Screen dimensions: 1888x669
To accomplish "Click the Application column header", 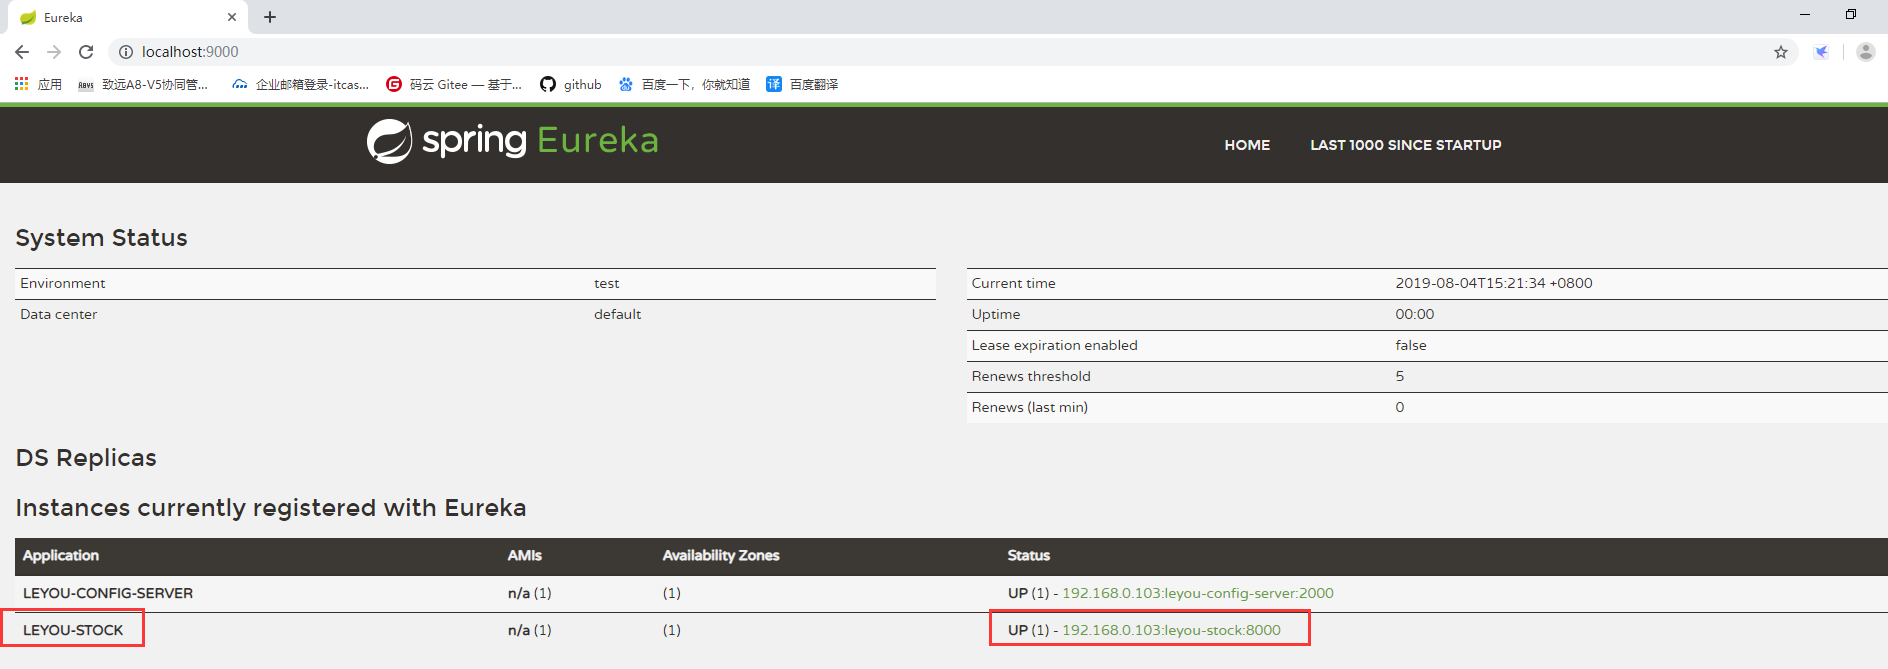I will pos(61,555).
